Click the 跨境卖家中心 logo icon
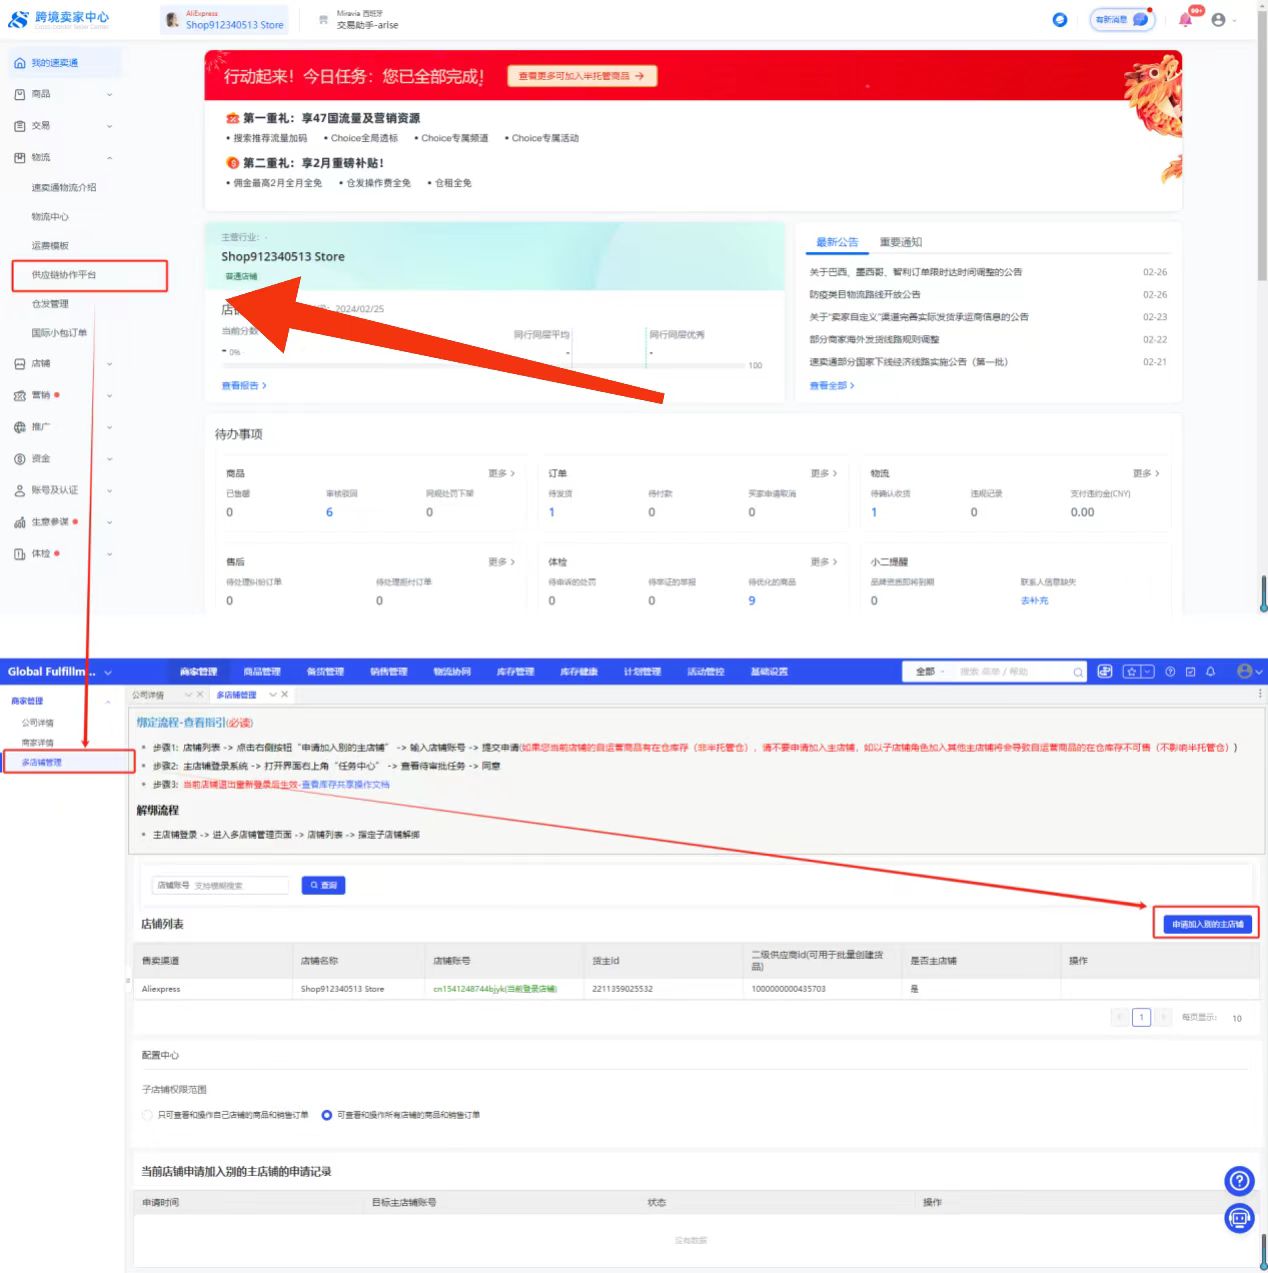Screen dimensions: 1268x1273 [18, 19]
